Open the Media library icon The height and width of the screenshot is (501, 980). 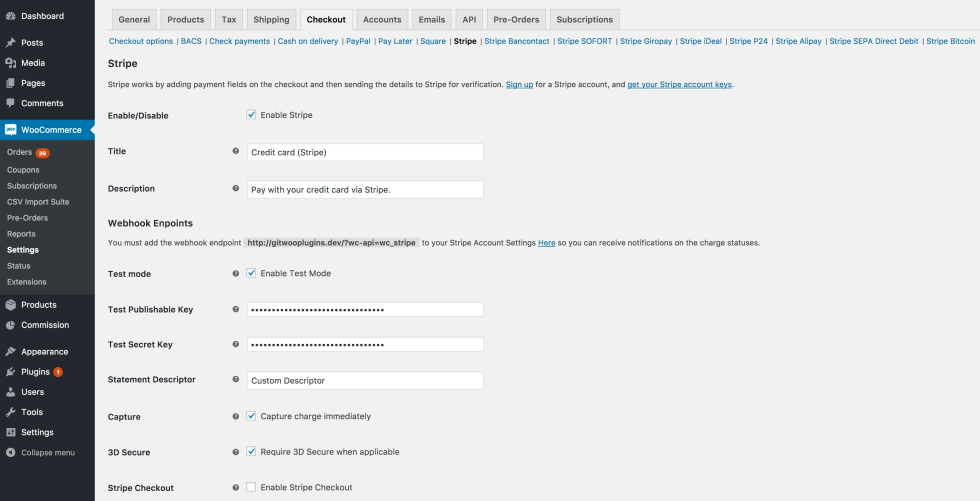click(10, 63)
